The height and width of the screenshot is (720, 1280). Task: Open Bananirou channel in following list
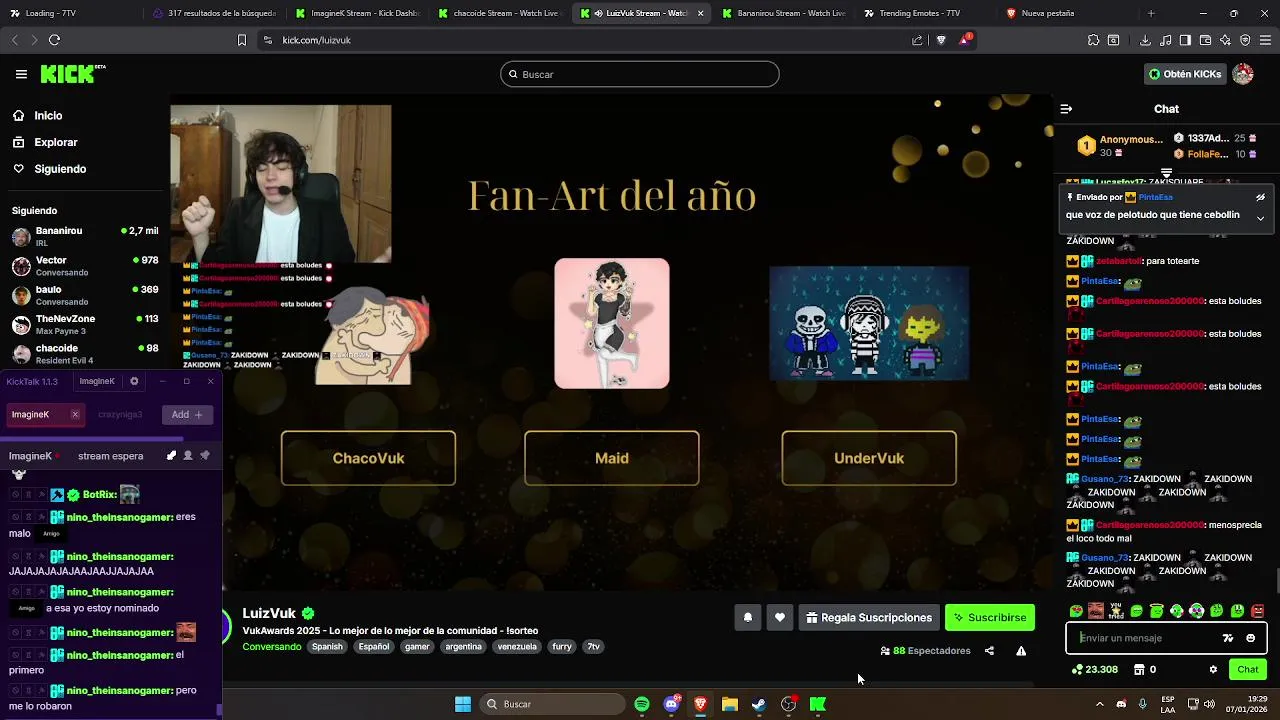click(85, 236)
